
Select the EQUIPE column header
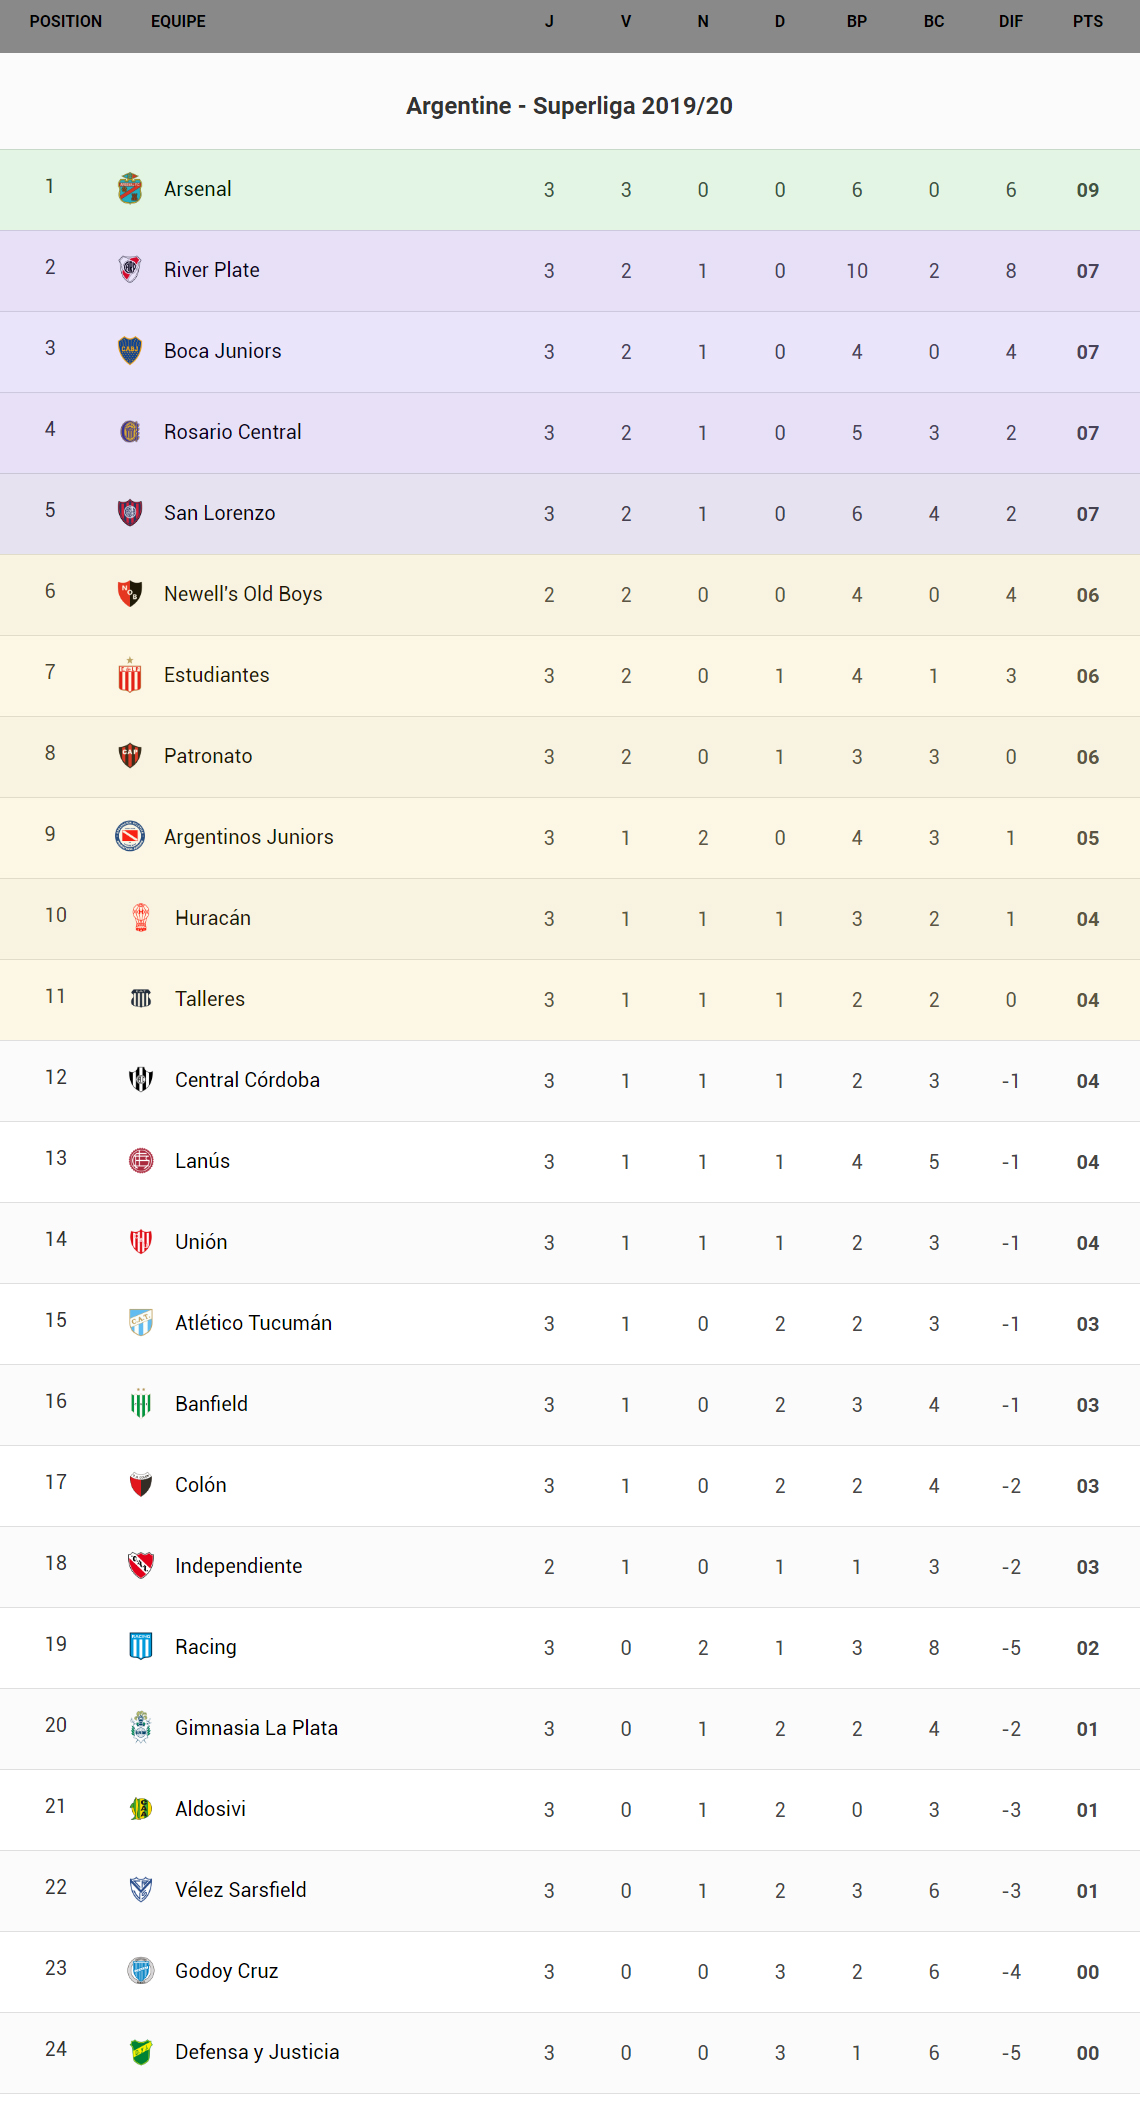click(178, 21)
